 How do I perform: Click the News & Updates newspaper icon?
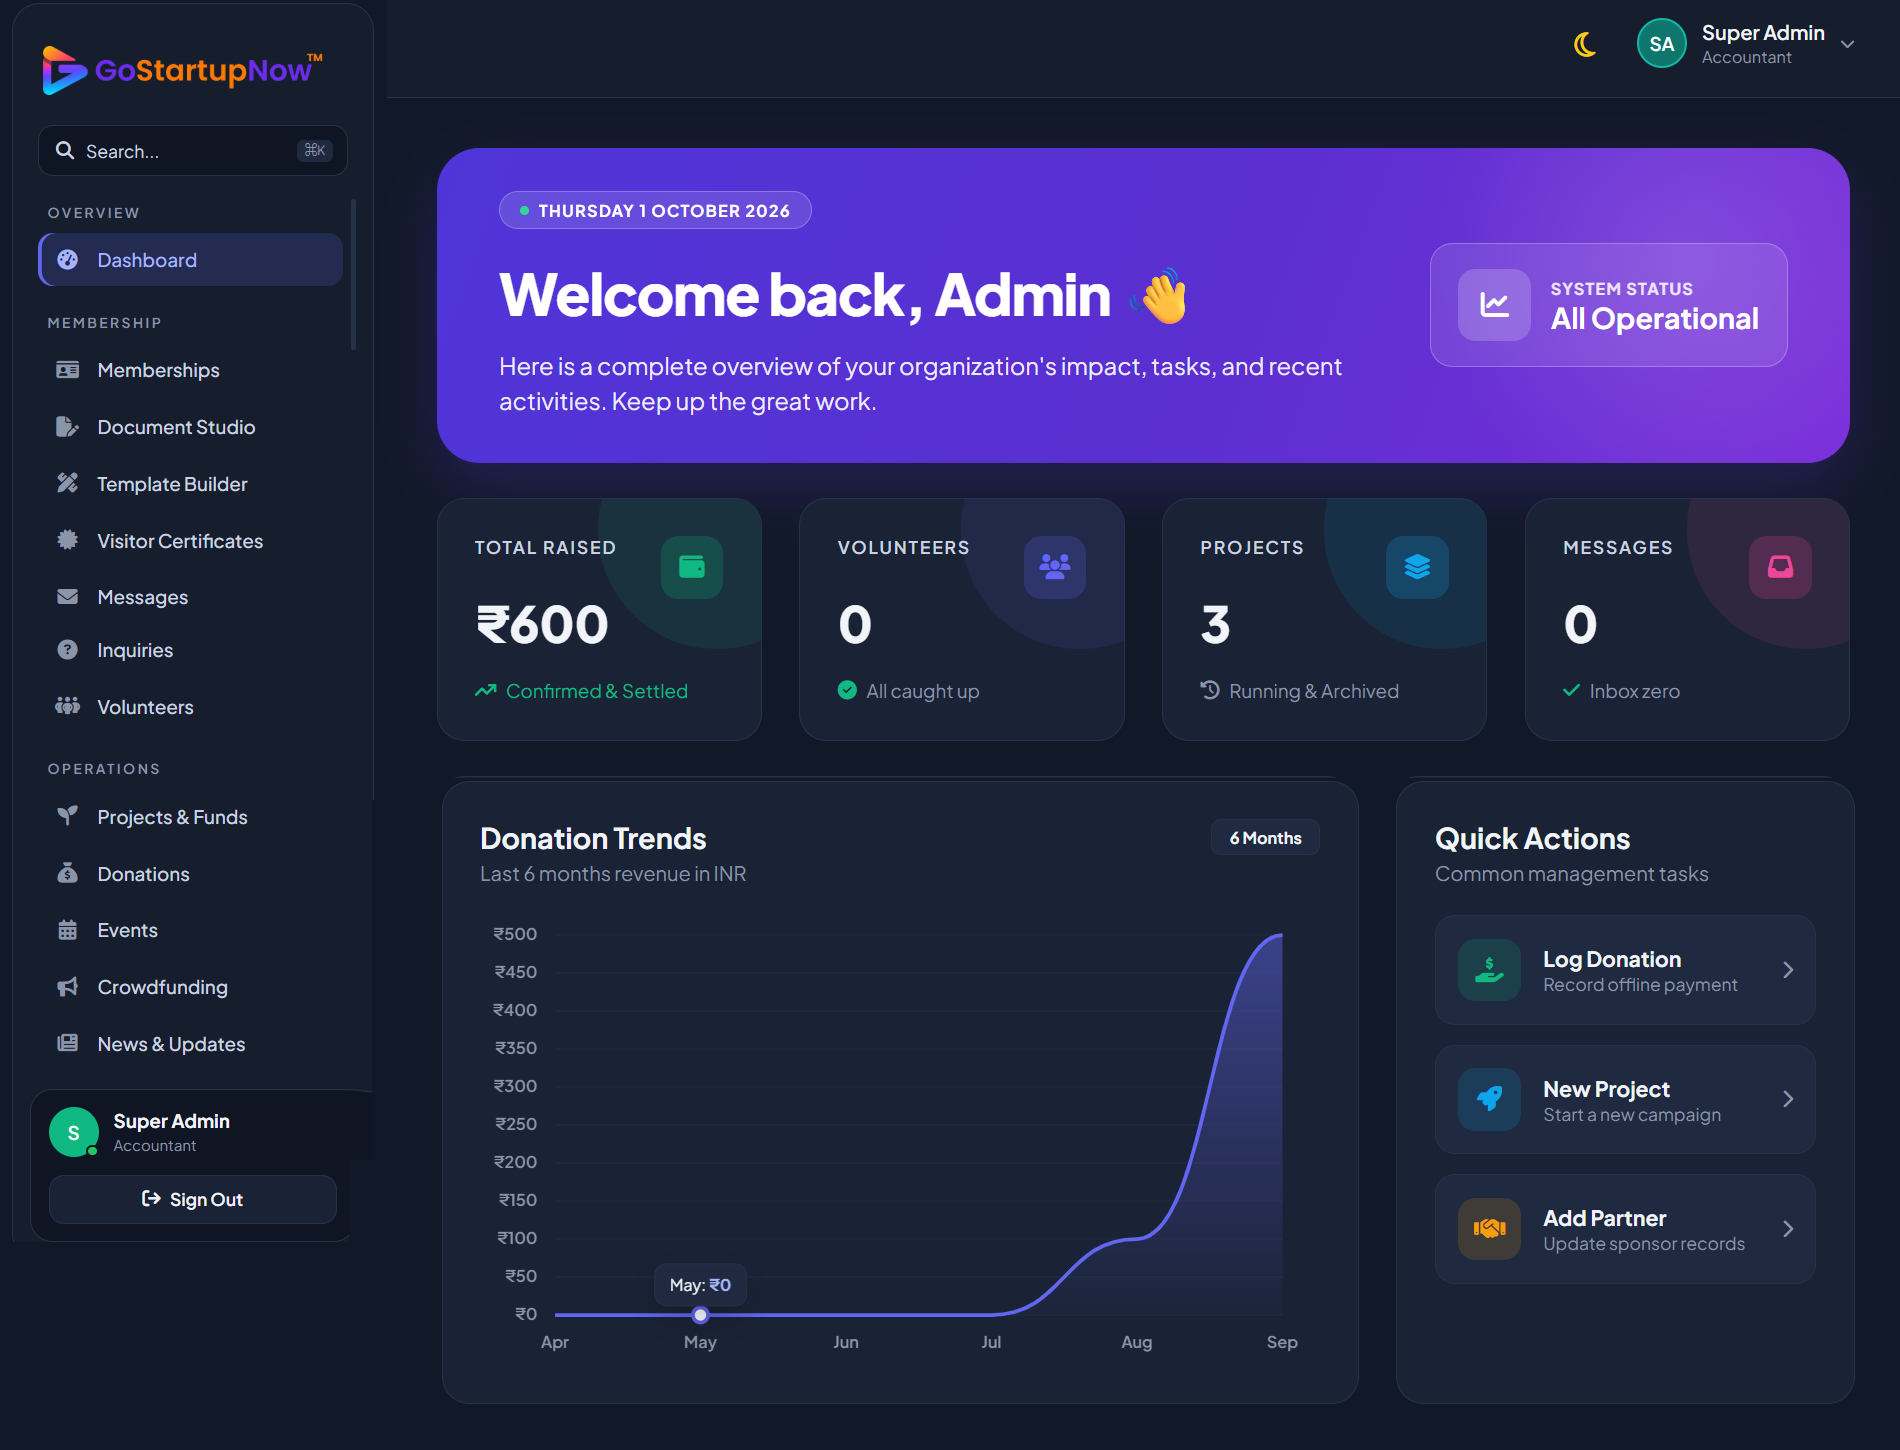click(67, 1043)
